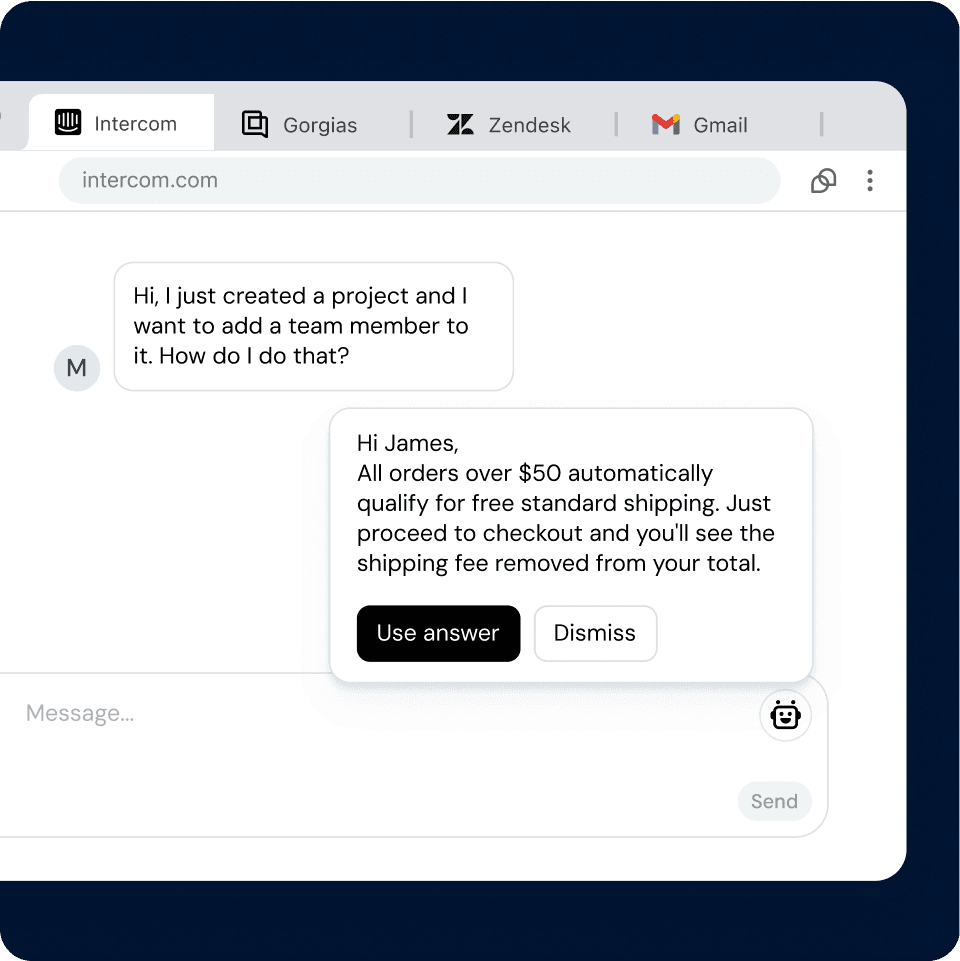Screen dimensions: 960x961
Task: Open the browser extension icon beside the address bar
Action: 823,181
